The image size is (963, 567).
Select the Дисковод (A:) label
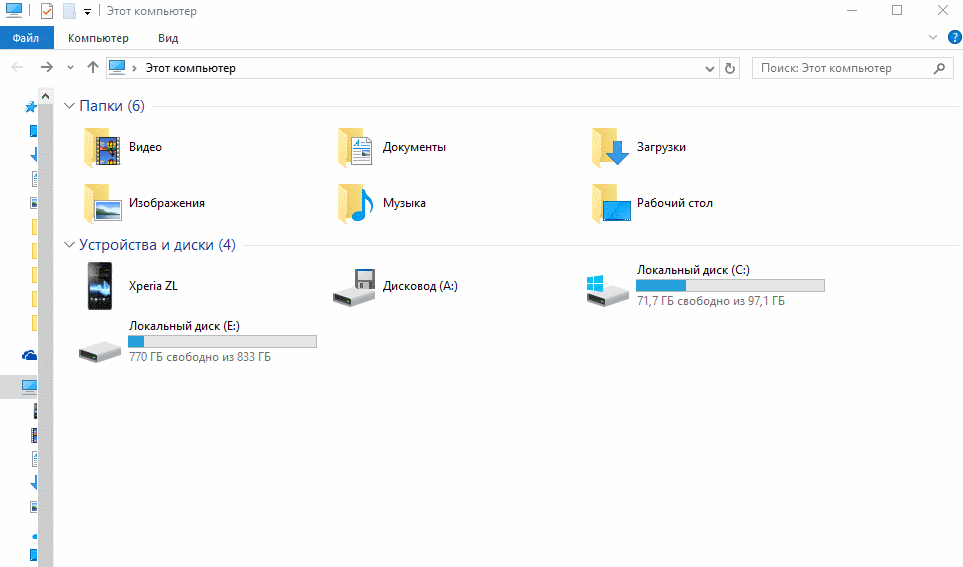pos(420,286)
